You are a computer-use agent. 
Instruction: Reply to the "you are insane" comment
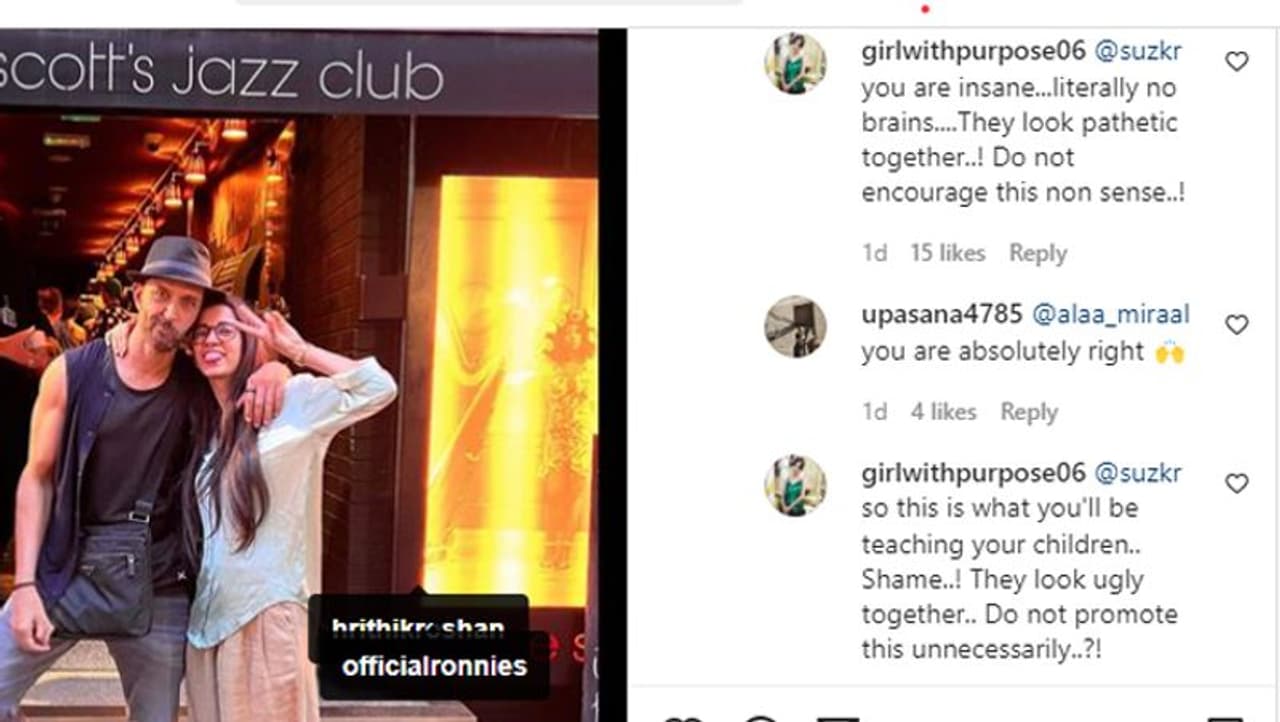pos(1038,253)
